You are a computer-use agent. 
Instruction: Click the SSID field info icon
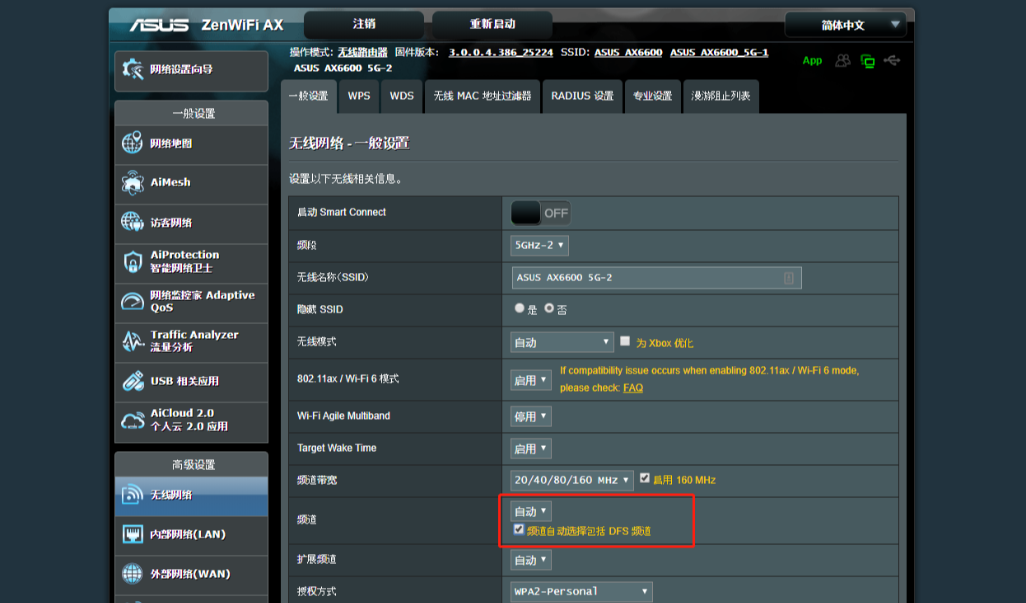(x=789, y=278)
